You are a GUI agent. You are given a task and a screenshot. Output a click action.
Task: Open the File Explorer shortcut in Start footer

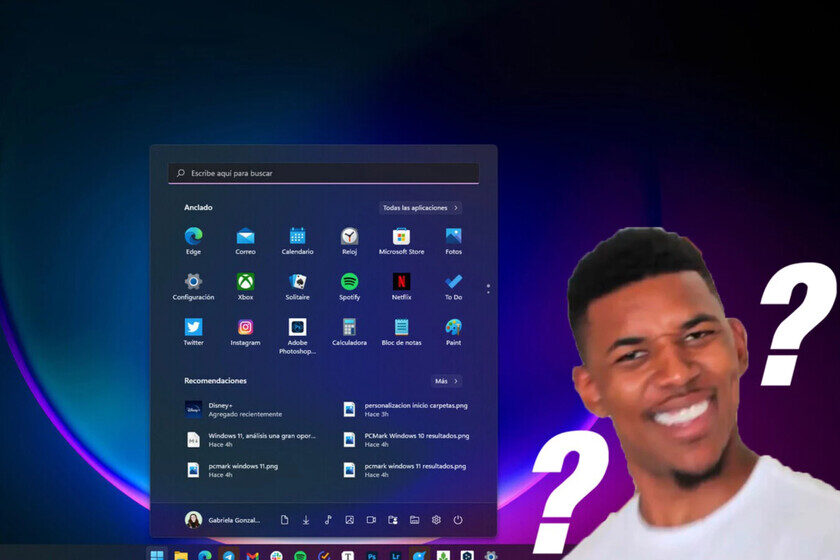(415, 520)
